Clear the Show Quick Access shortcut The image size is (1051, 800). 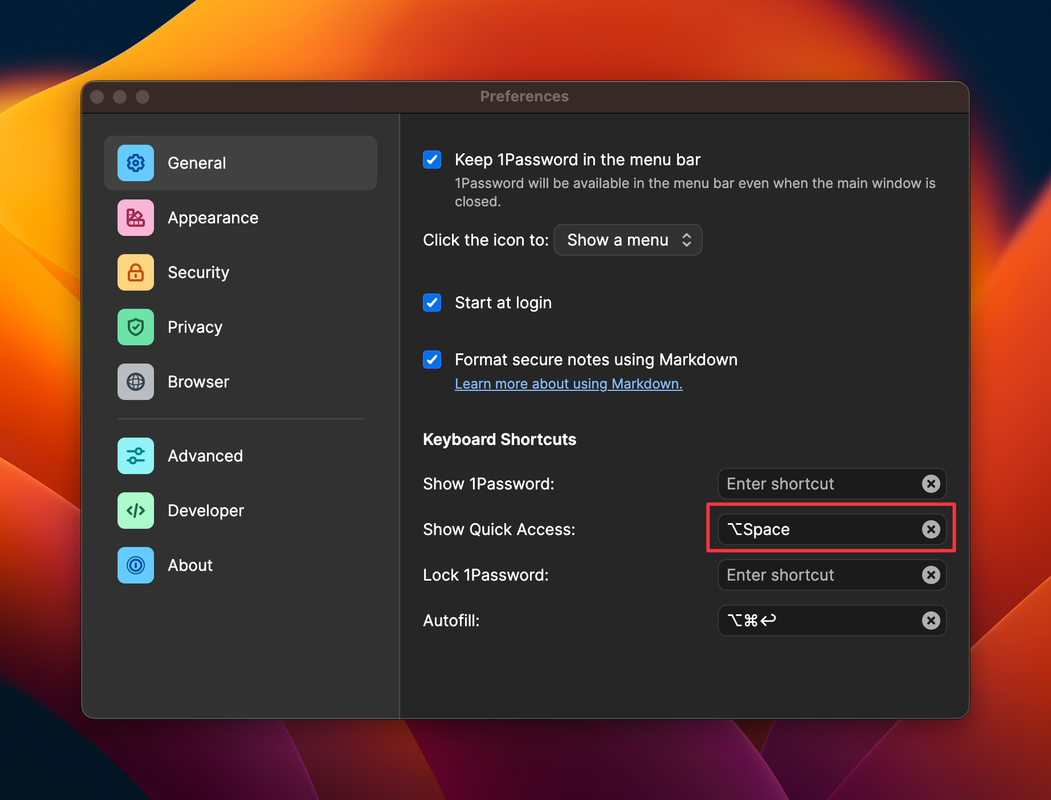coord(930,529)
